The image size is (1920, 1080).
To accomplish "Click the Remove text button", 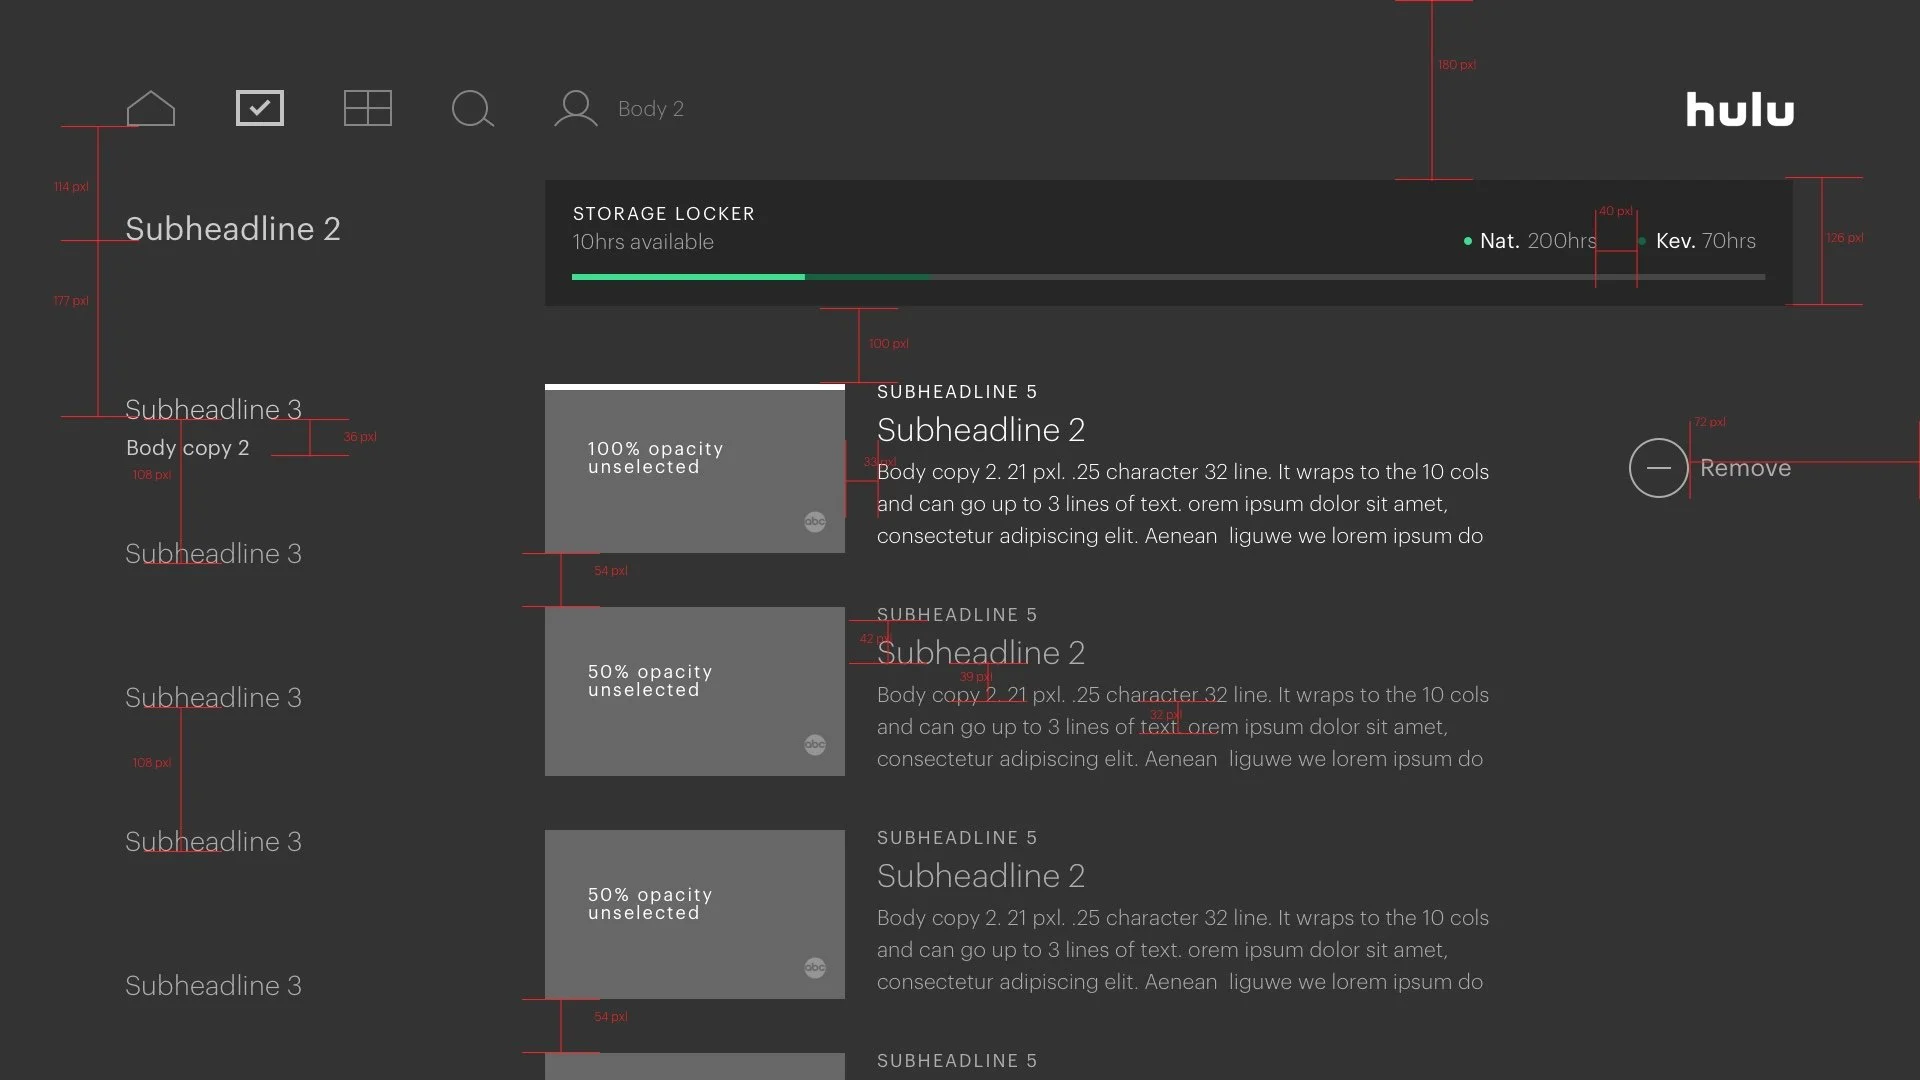I will point(1745,468).
